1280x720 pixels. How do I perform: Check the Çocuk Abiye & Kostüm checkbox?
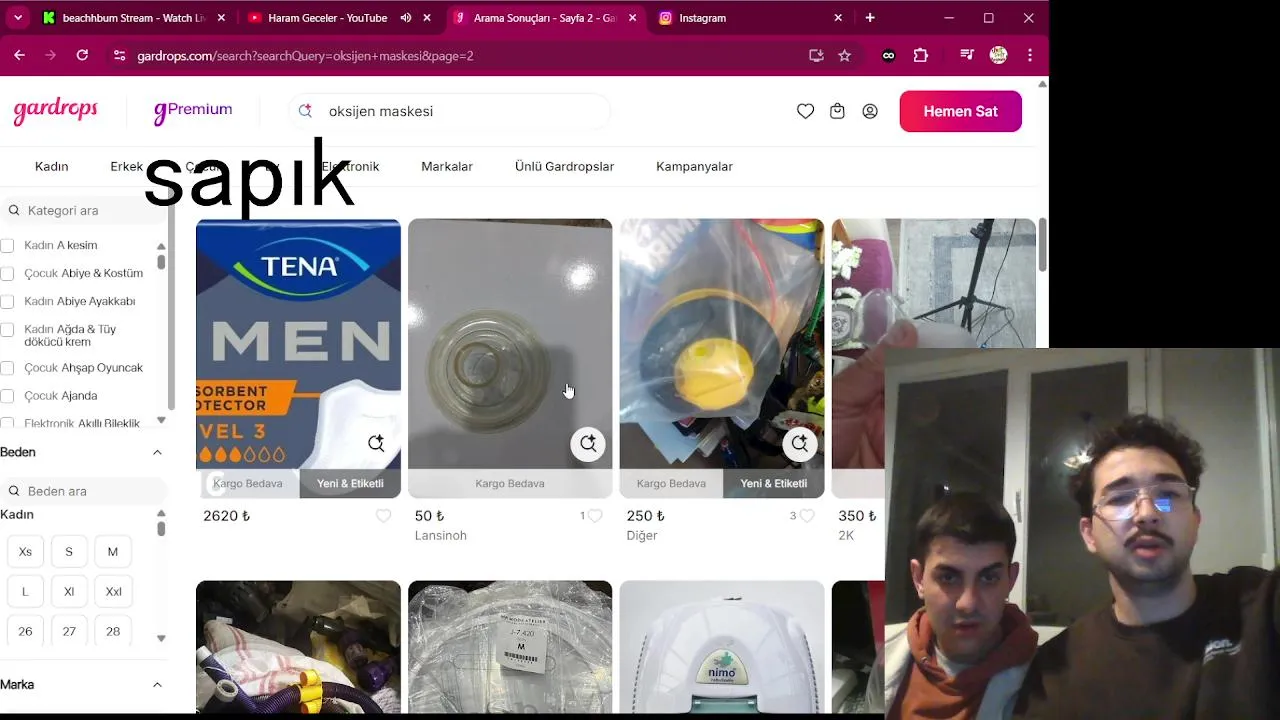point(7,274)
